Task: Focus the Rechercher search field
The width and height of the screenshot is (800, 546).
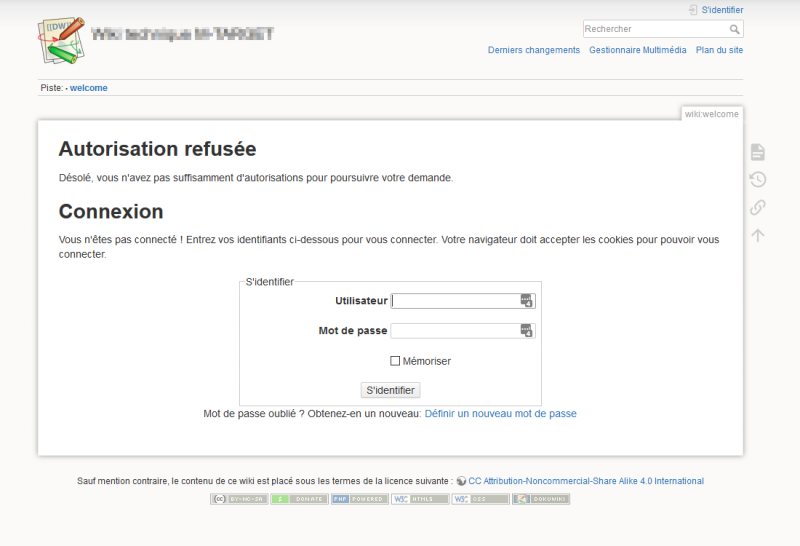Action: (655, 30)
